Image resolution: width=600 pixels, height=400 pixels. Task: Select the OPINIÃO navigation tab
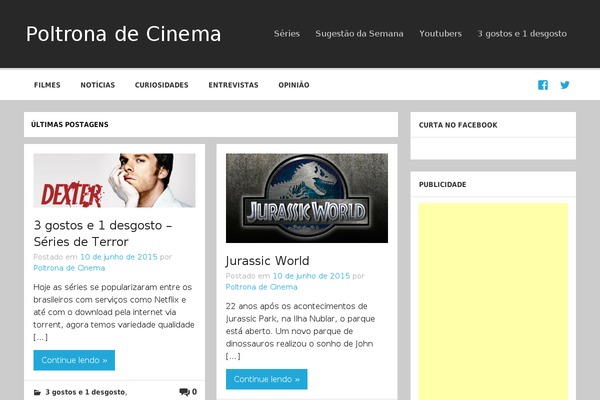(x=294, y=85)
